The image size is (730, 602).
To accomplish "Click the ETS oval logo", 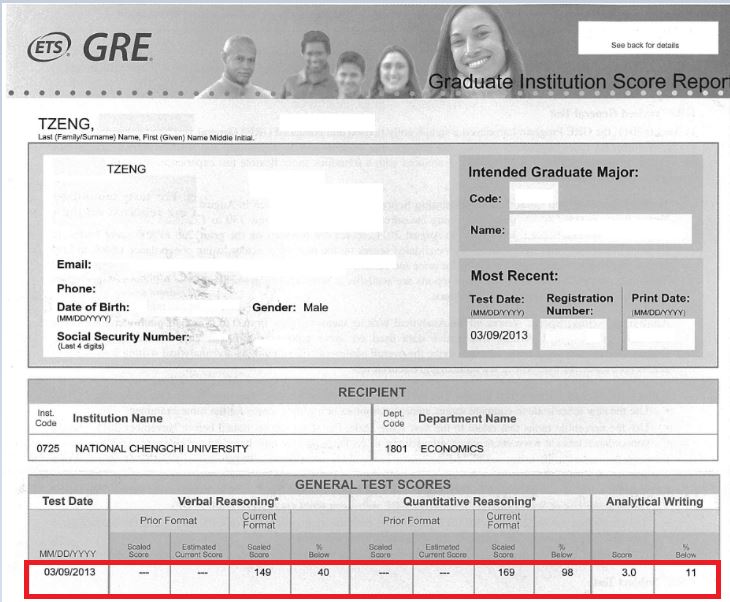I will tap(49, 47).
